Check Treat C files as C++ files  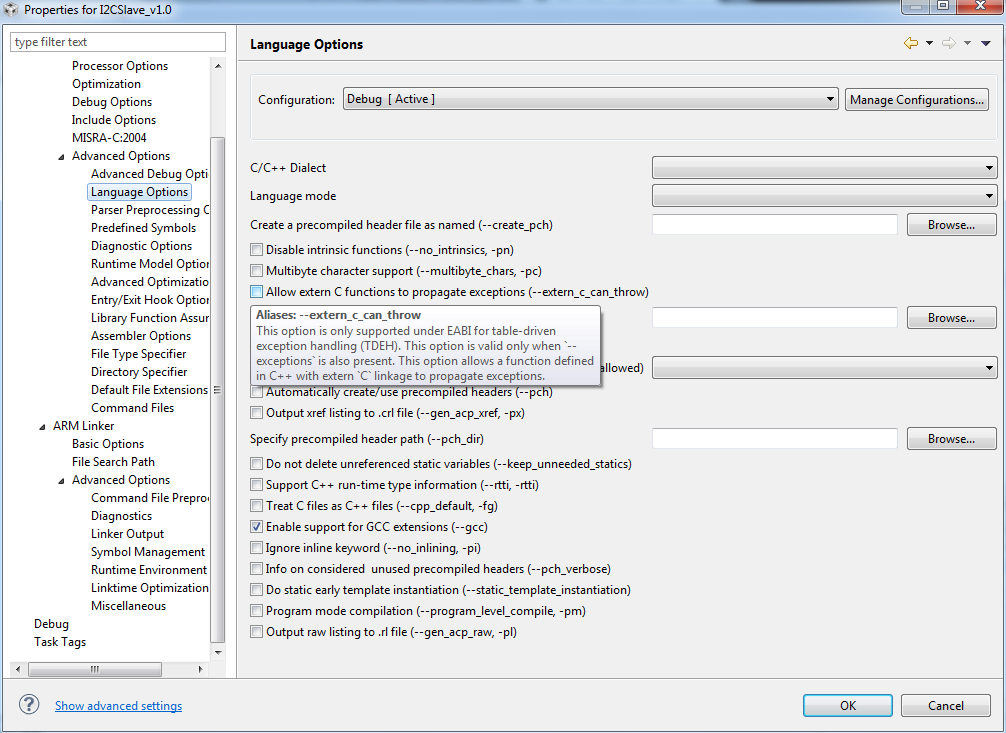point(257,506)
